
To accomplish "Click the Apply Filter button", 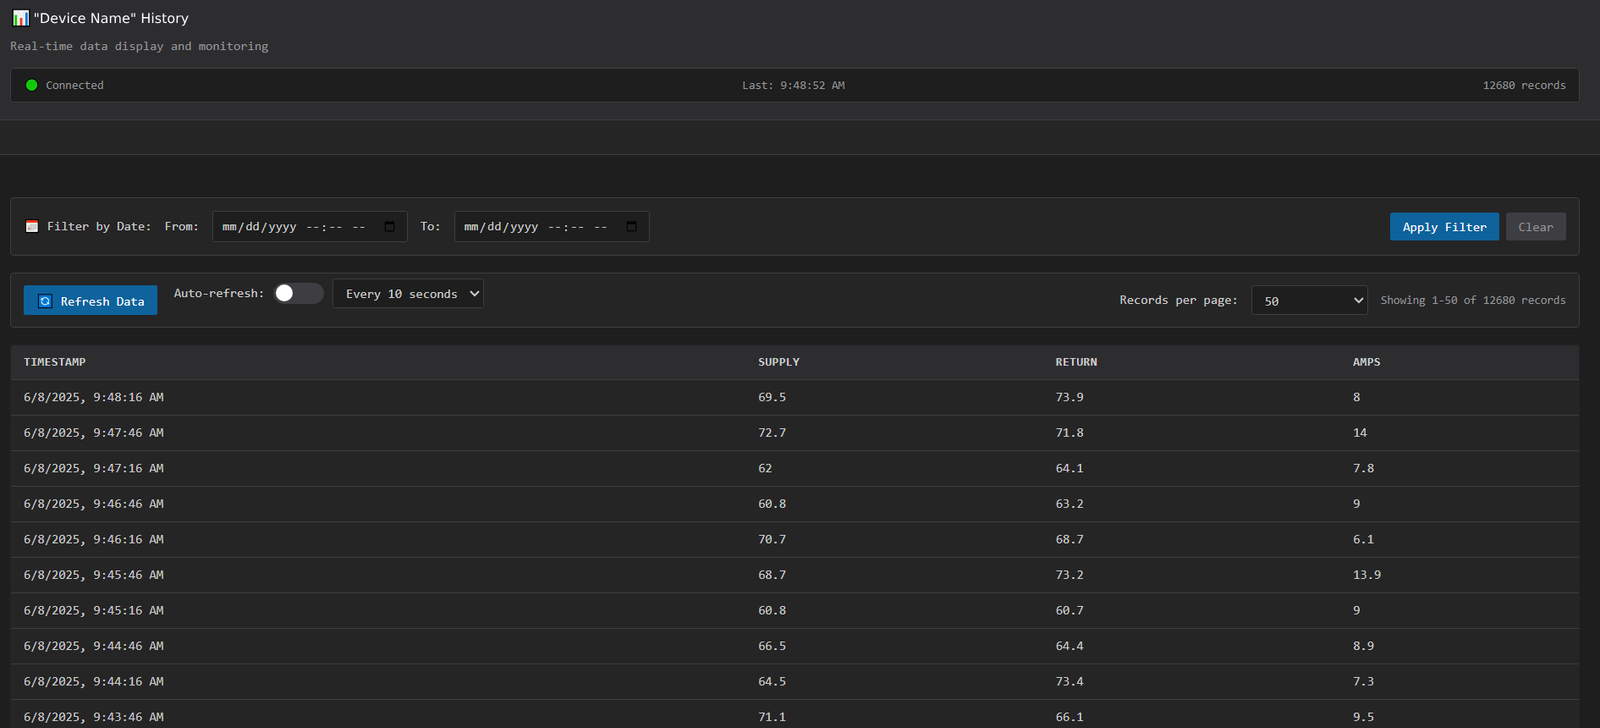I will tap(1444, 227).
